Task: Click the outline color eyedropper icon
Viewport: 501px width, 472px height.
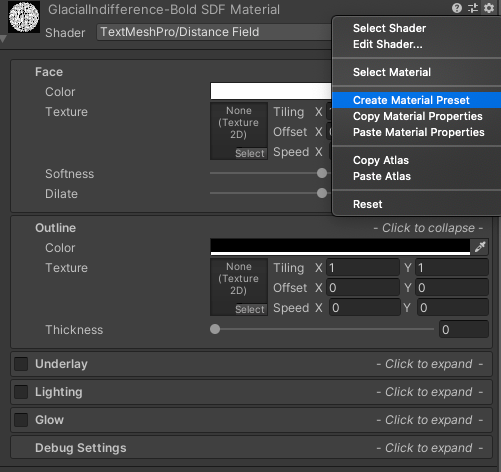Action: click(480, 247)
